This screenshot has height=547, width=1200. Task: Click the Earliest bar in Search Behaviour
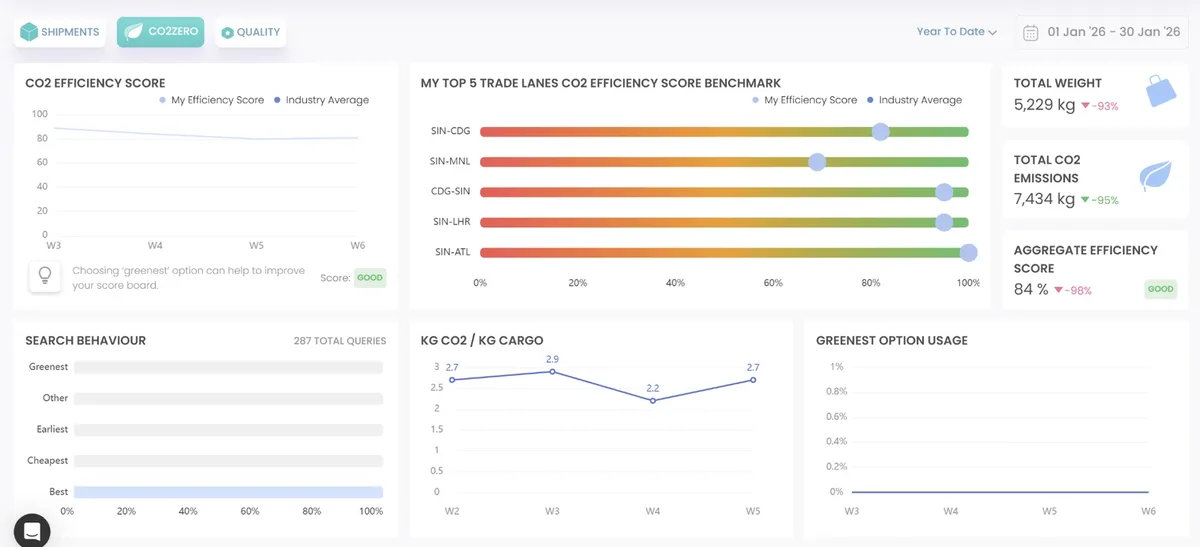tap(228, 430)
